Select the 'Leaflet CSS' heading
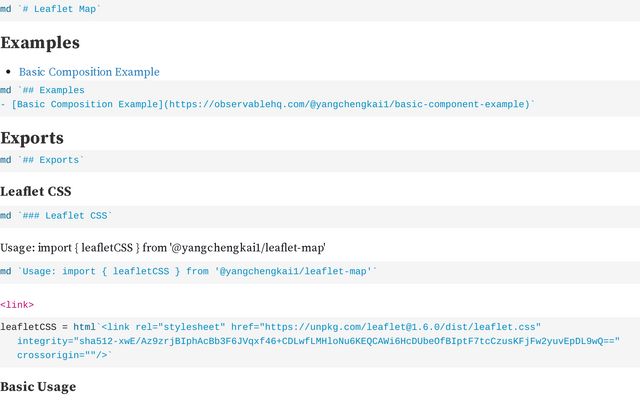Screen dimensions: 640x400 pos(36,191)
